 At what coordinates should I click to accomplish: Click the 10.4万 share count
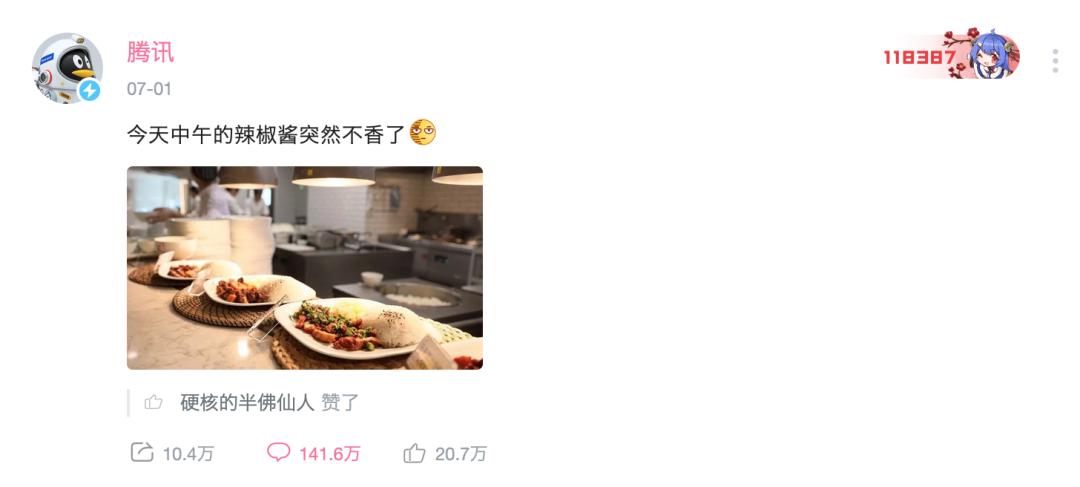[x=189, y=454]
